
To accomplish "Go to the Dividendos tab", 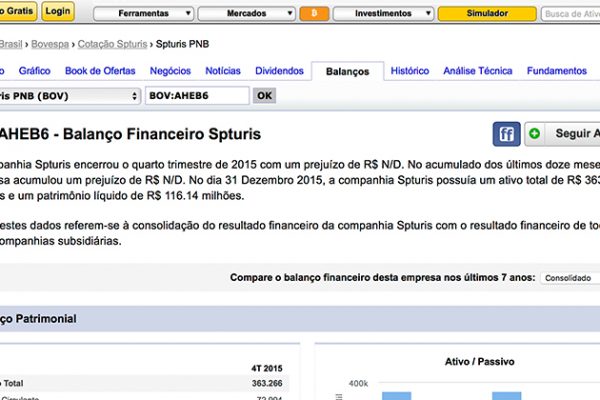I will [x=279, y=71].
